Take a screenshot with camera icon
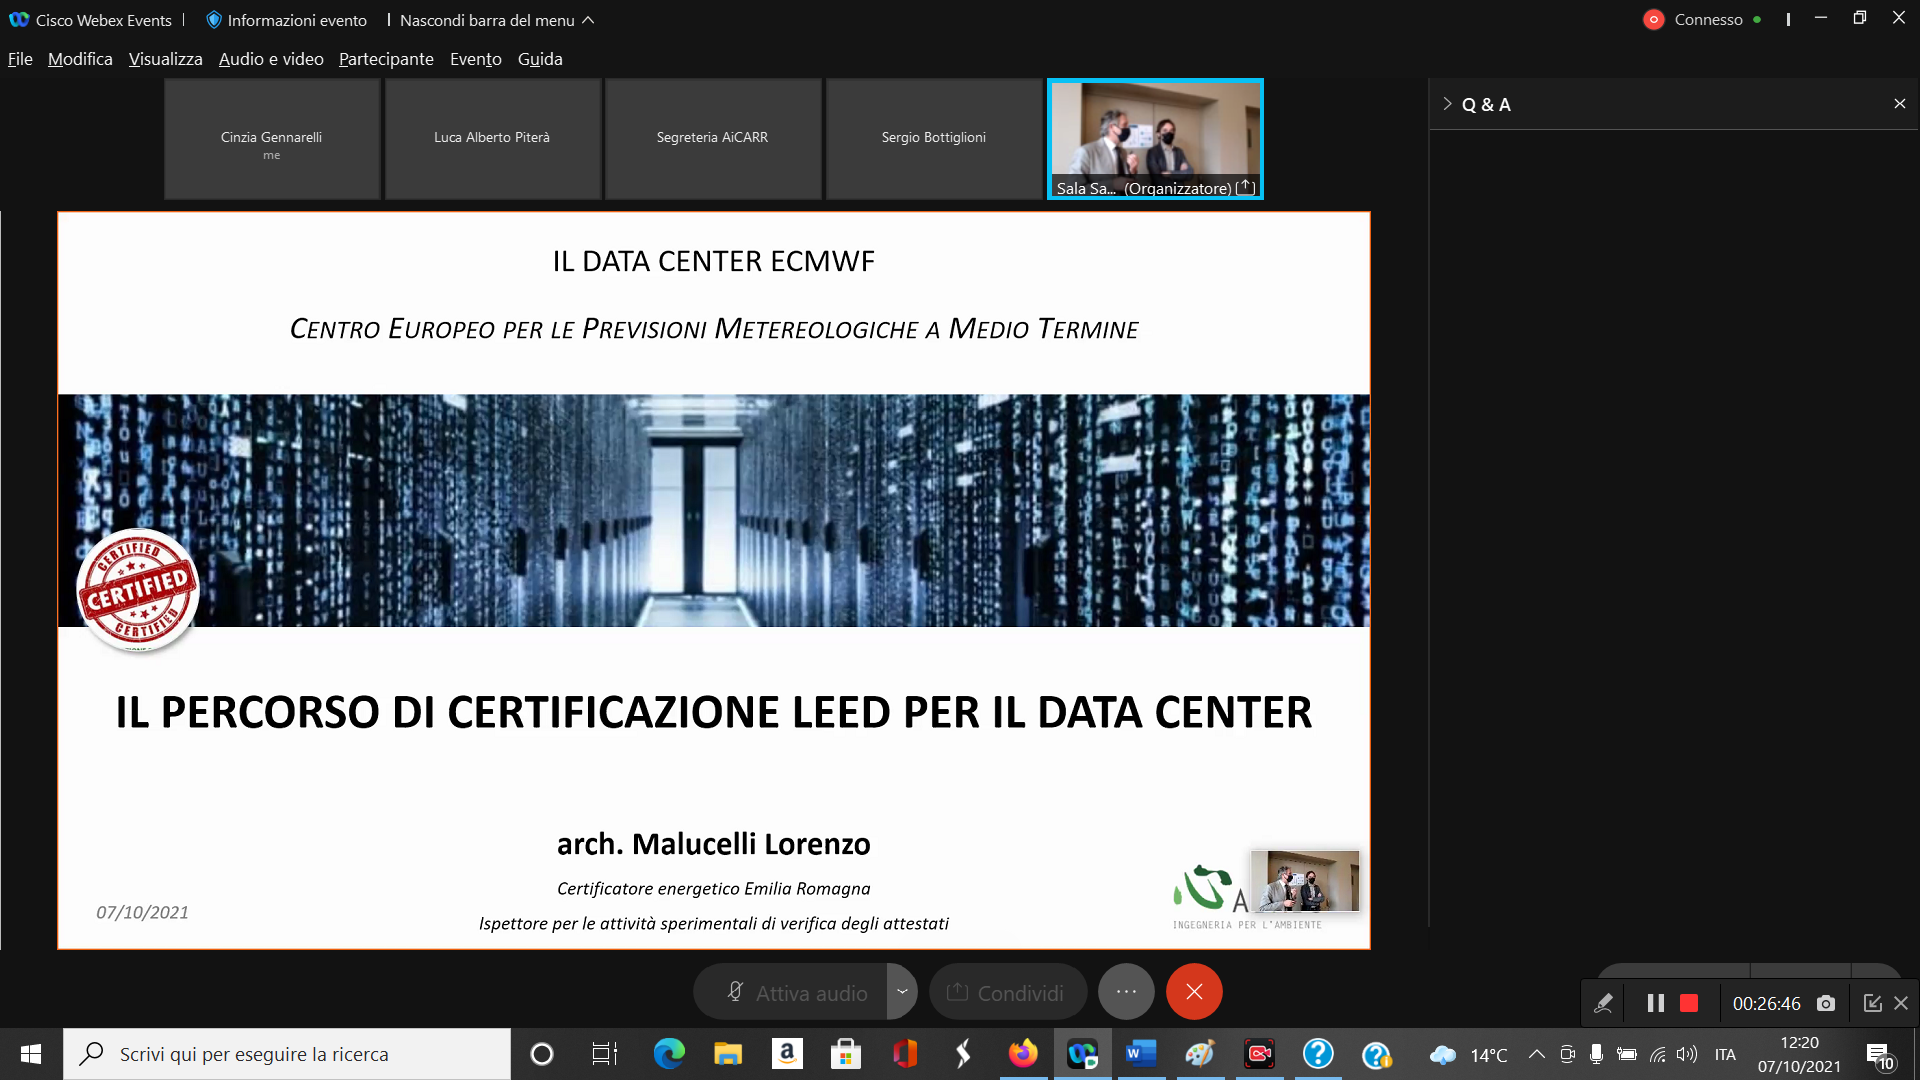Viewport: 1920px width, 1080px height. [x=1826, y=1003]
